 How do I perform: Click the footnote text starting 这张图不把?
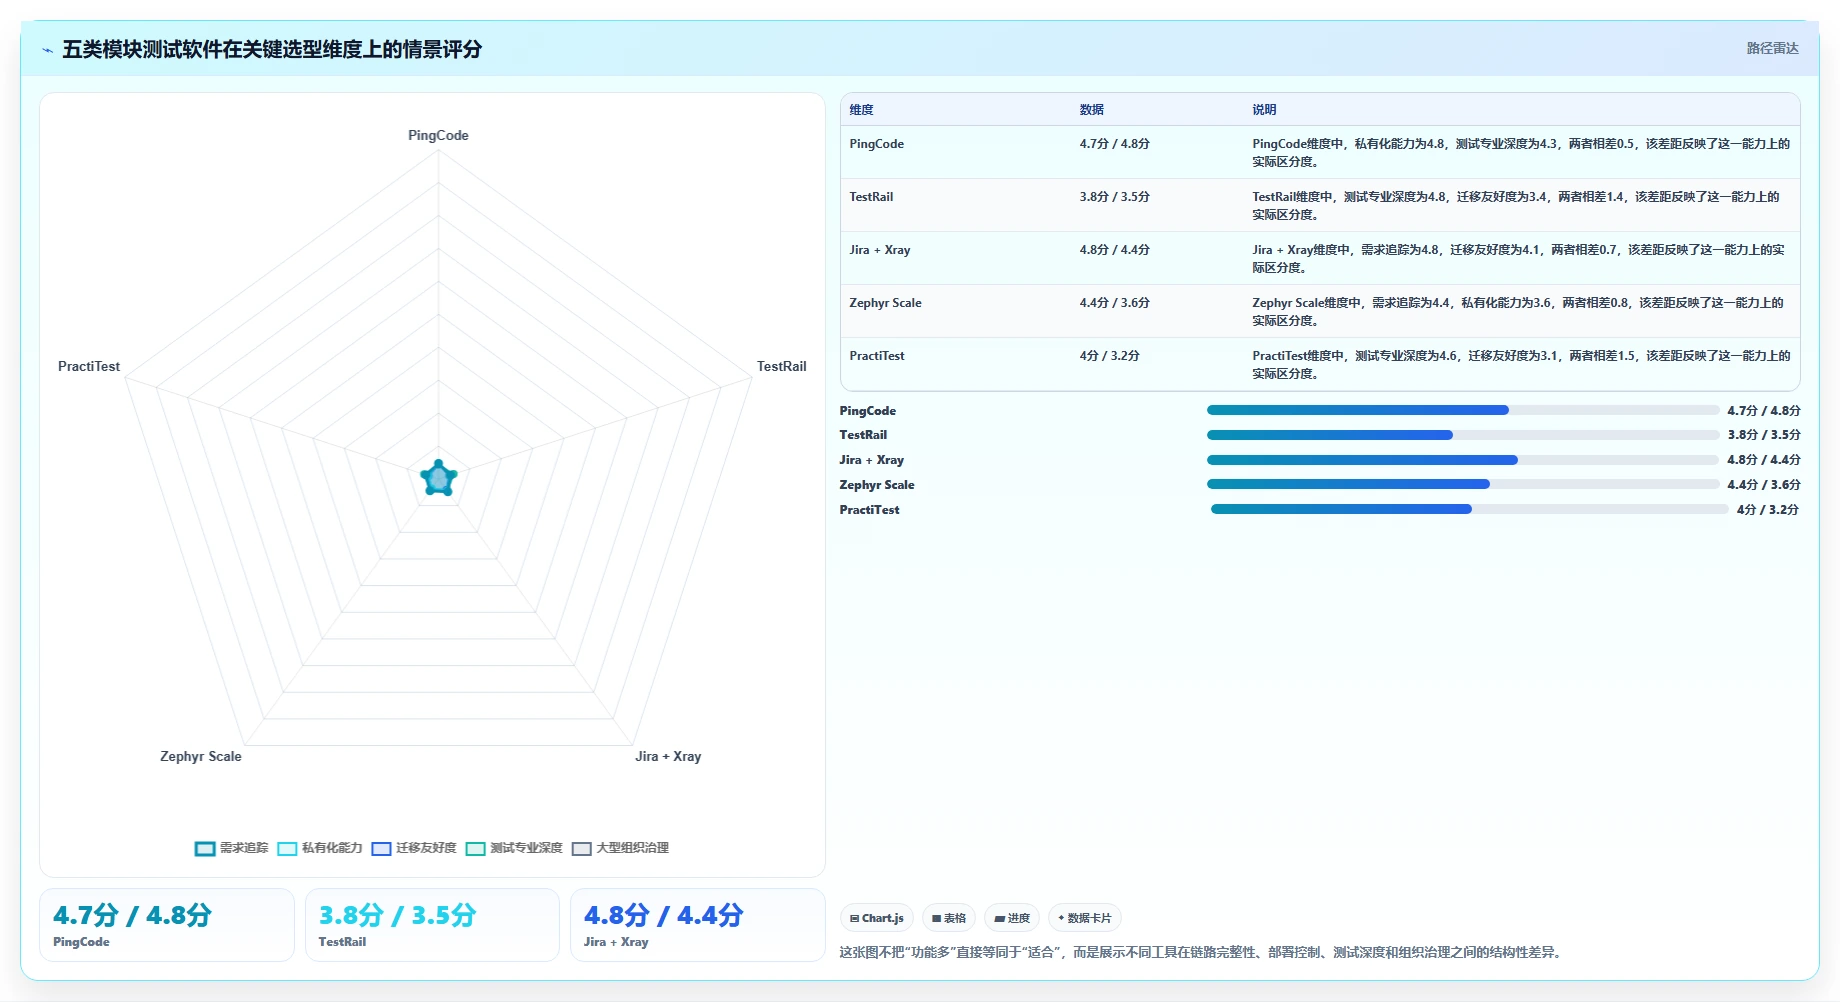click(1200, 952)
